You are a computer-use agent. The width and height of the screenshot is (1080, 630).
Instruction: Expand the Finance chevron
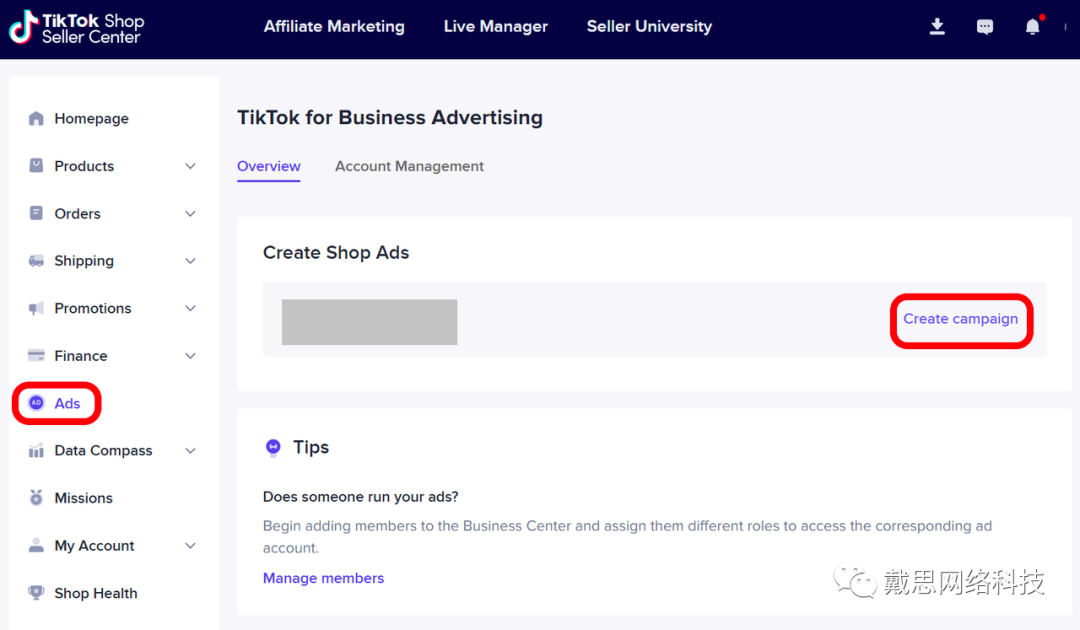click(191, 356)
